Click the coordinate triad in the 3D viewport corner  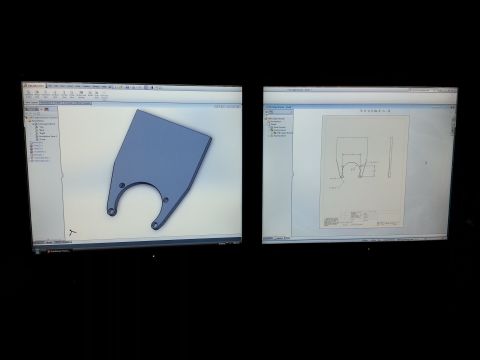(x=72, y=232)
